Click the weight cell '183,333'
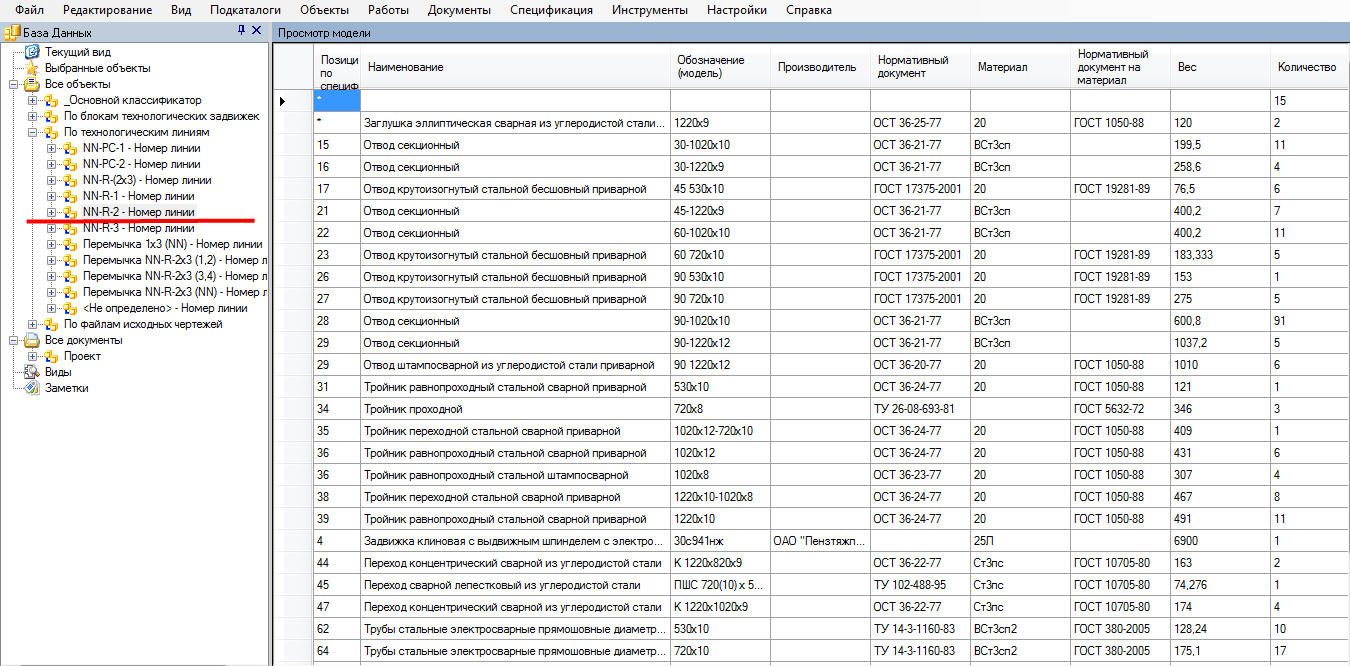The image size is (1350, 666). 1220,255
